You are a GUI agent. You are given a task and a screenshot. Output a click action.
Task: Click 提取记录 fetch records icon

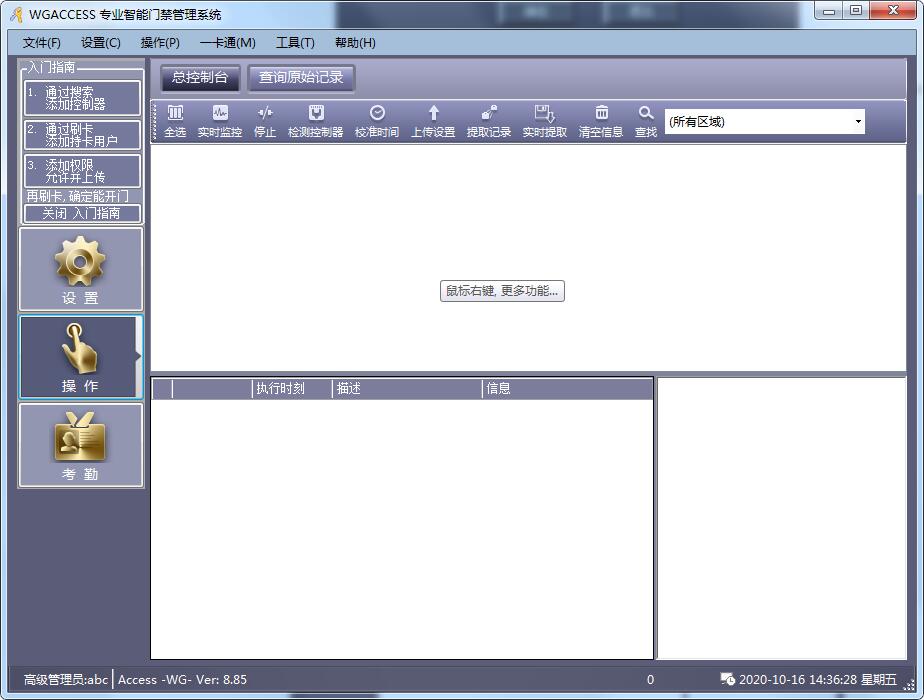489,121
